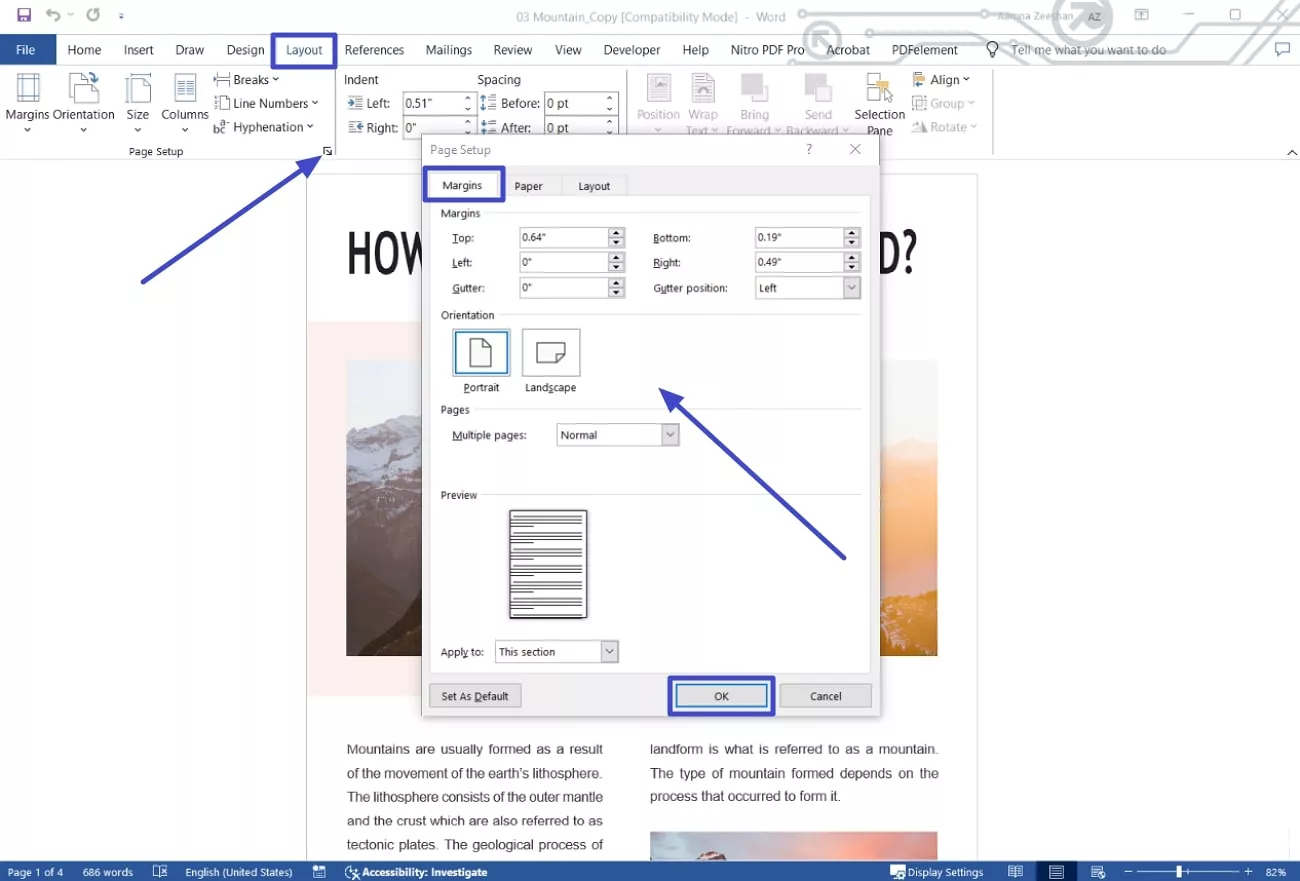Undo the last action from the title bar
This screenshot has height=881, width=1300.
click(x=53, y=15)
